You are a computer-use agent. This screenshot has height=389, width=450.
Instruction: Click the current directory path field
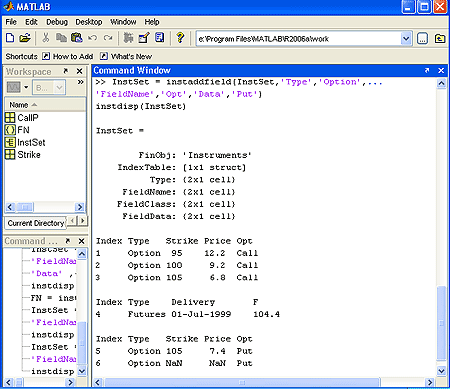pos(298,39)
